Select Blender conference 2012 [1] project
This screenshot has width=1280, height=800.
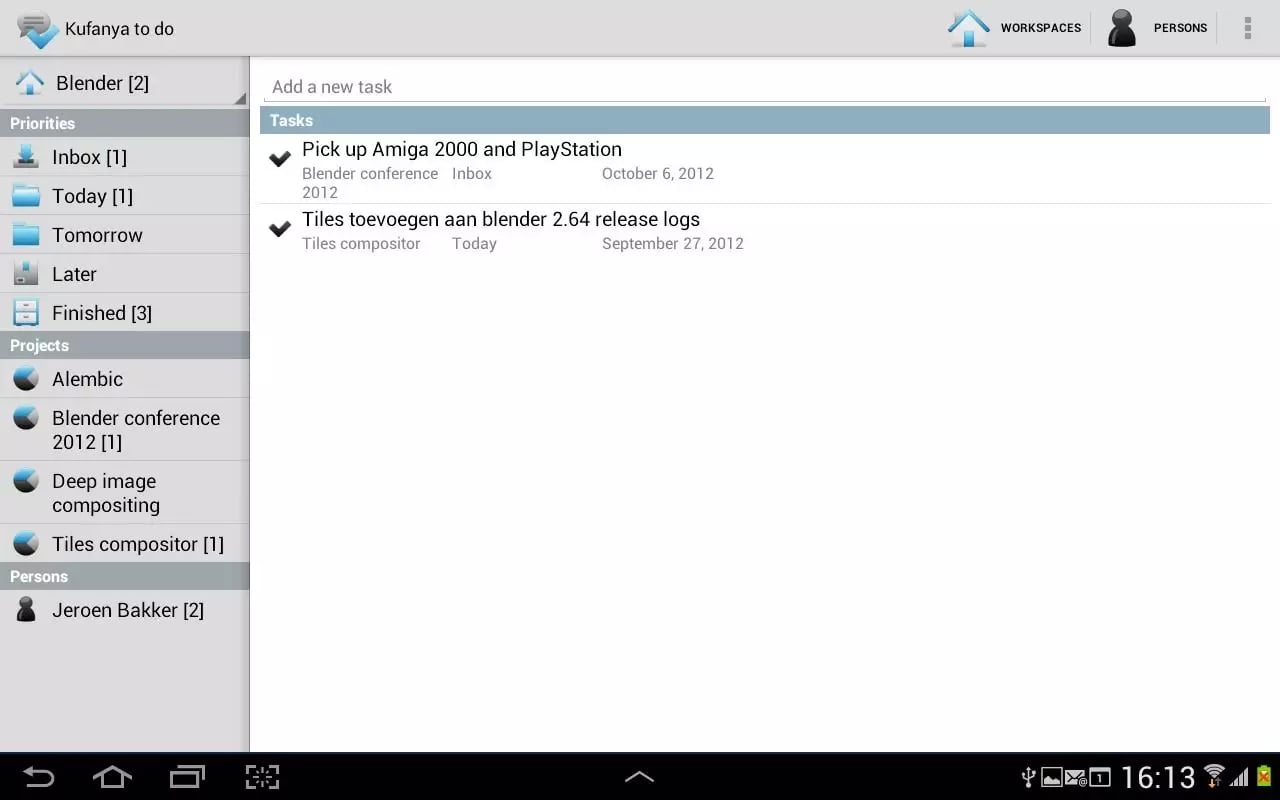pyautogui.click(x=124, y=430)
